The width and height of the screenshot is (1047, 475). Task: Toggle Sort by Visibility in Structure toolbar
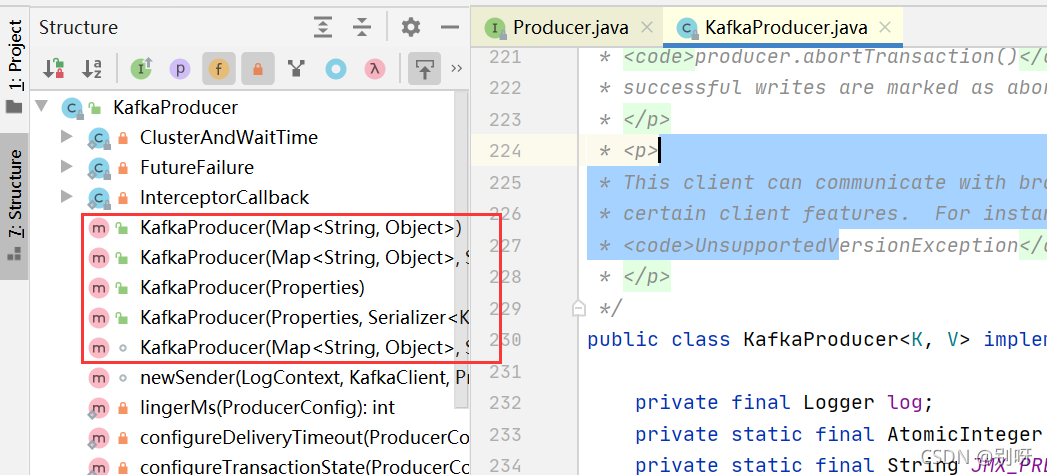[53, 68]
